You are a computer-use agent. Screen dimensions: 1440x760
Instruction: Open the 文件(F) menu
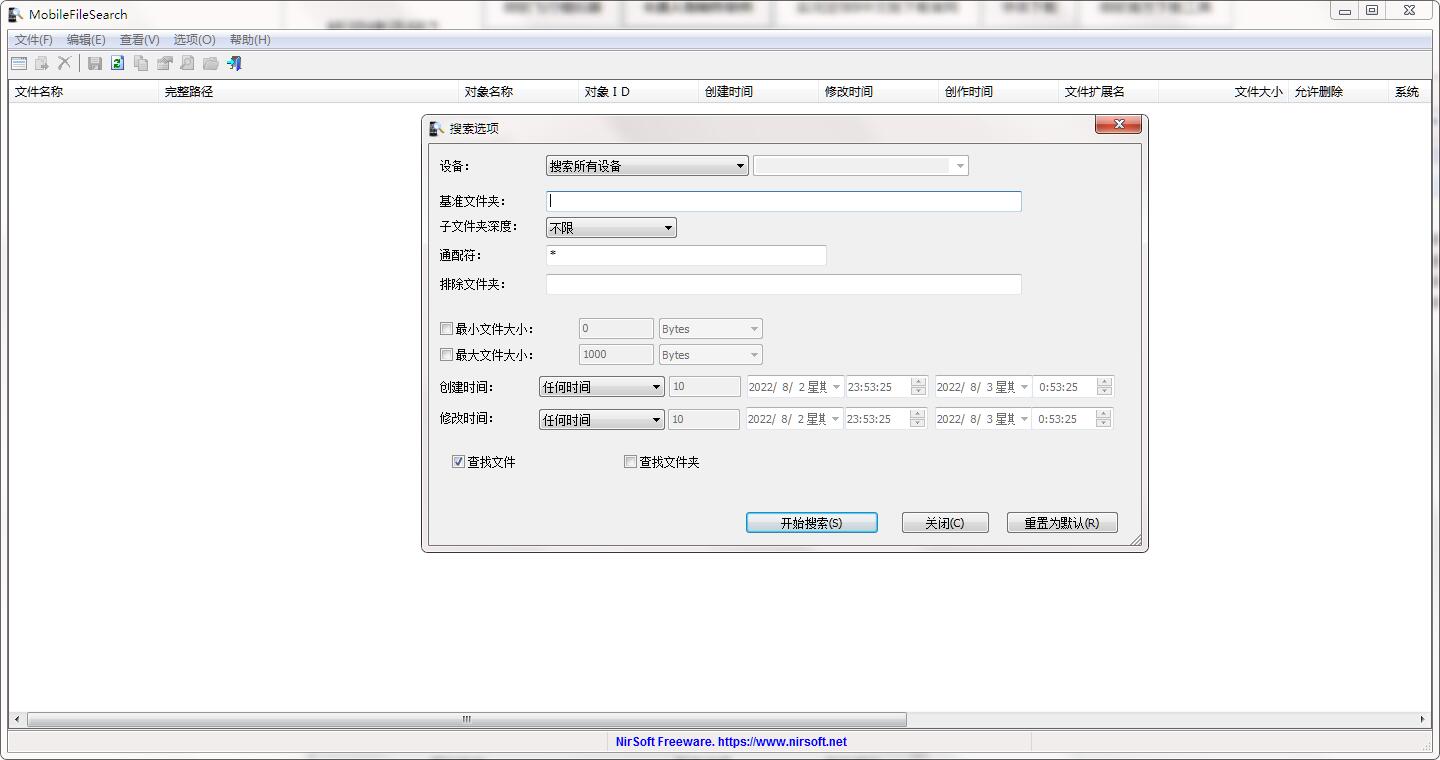pos(33,40)
